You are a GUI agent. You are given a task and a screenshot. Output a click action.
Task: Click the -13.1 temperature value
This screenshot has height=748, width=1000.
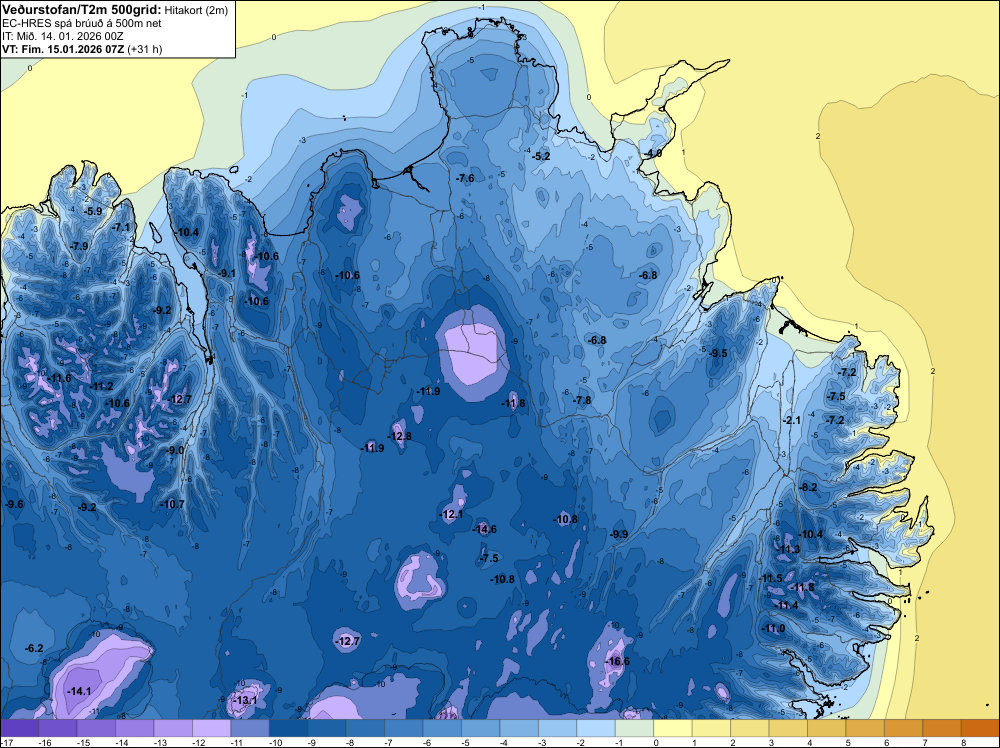[246, 700]
